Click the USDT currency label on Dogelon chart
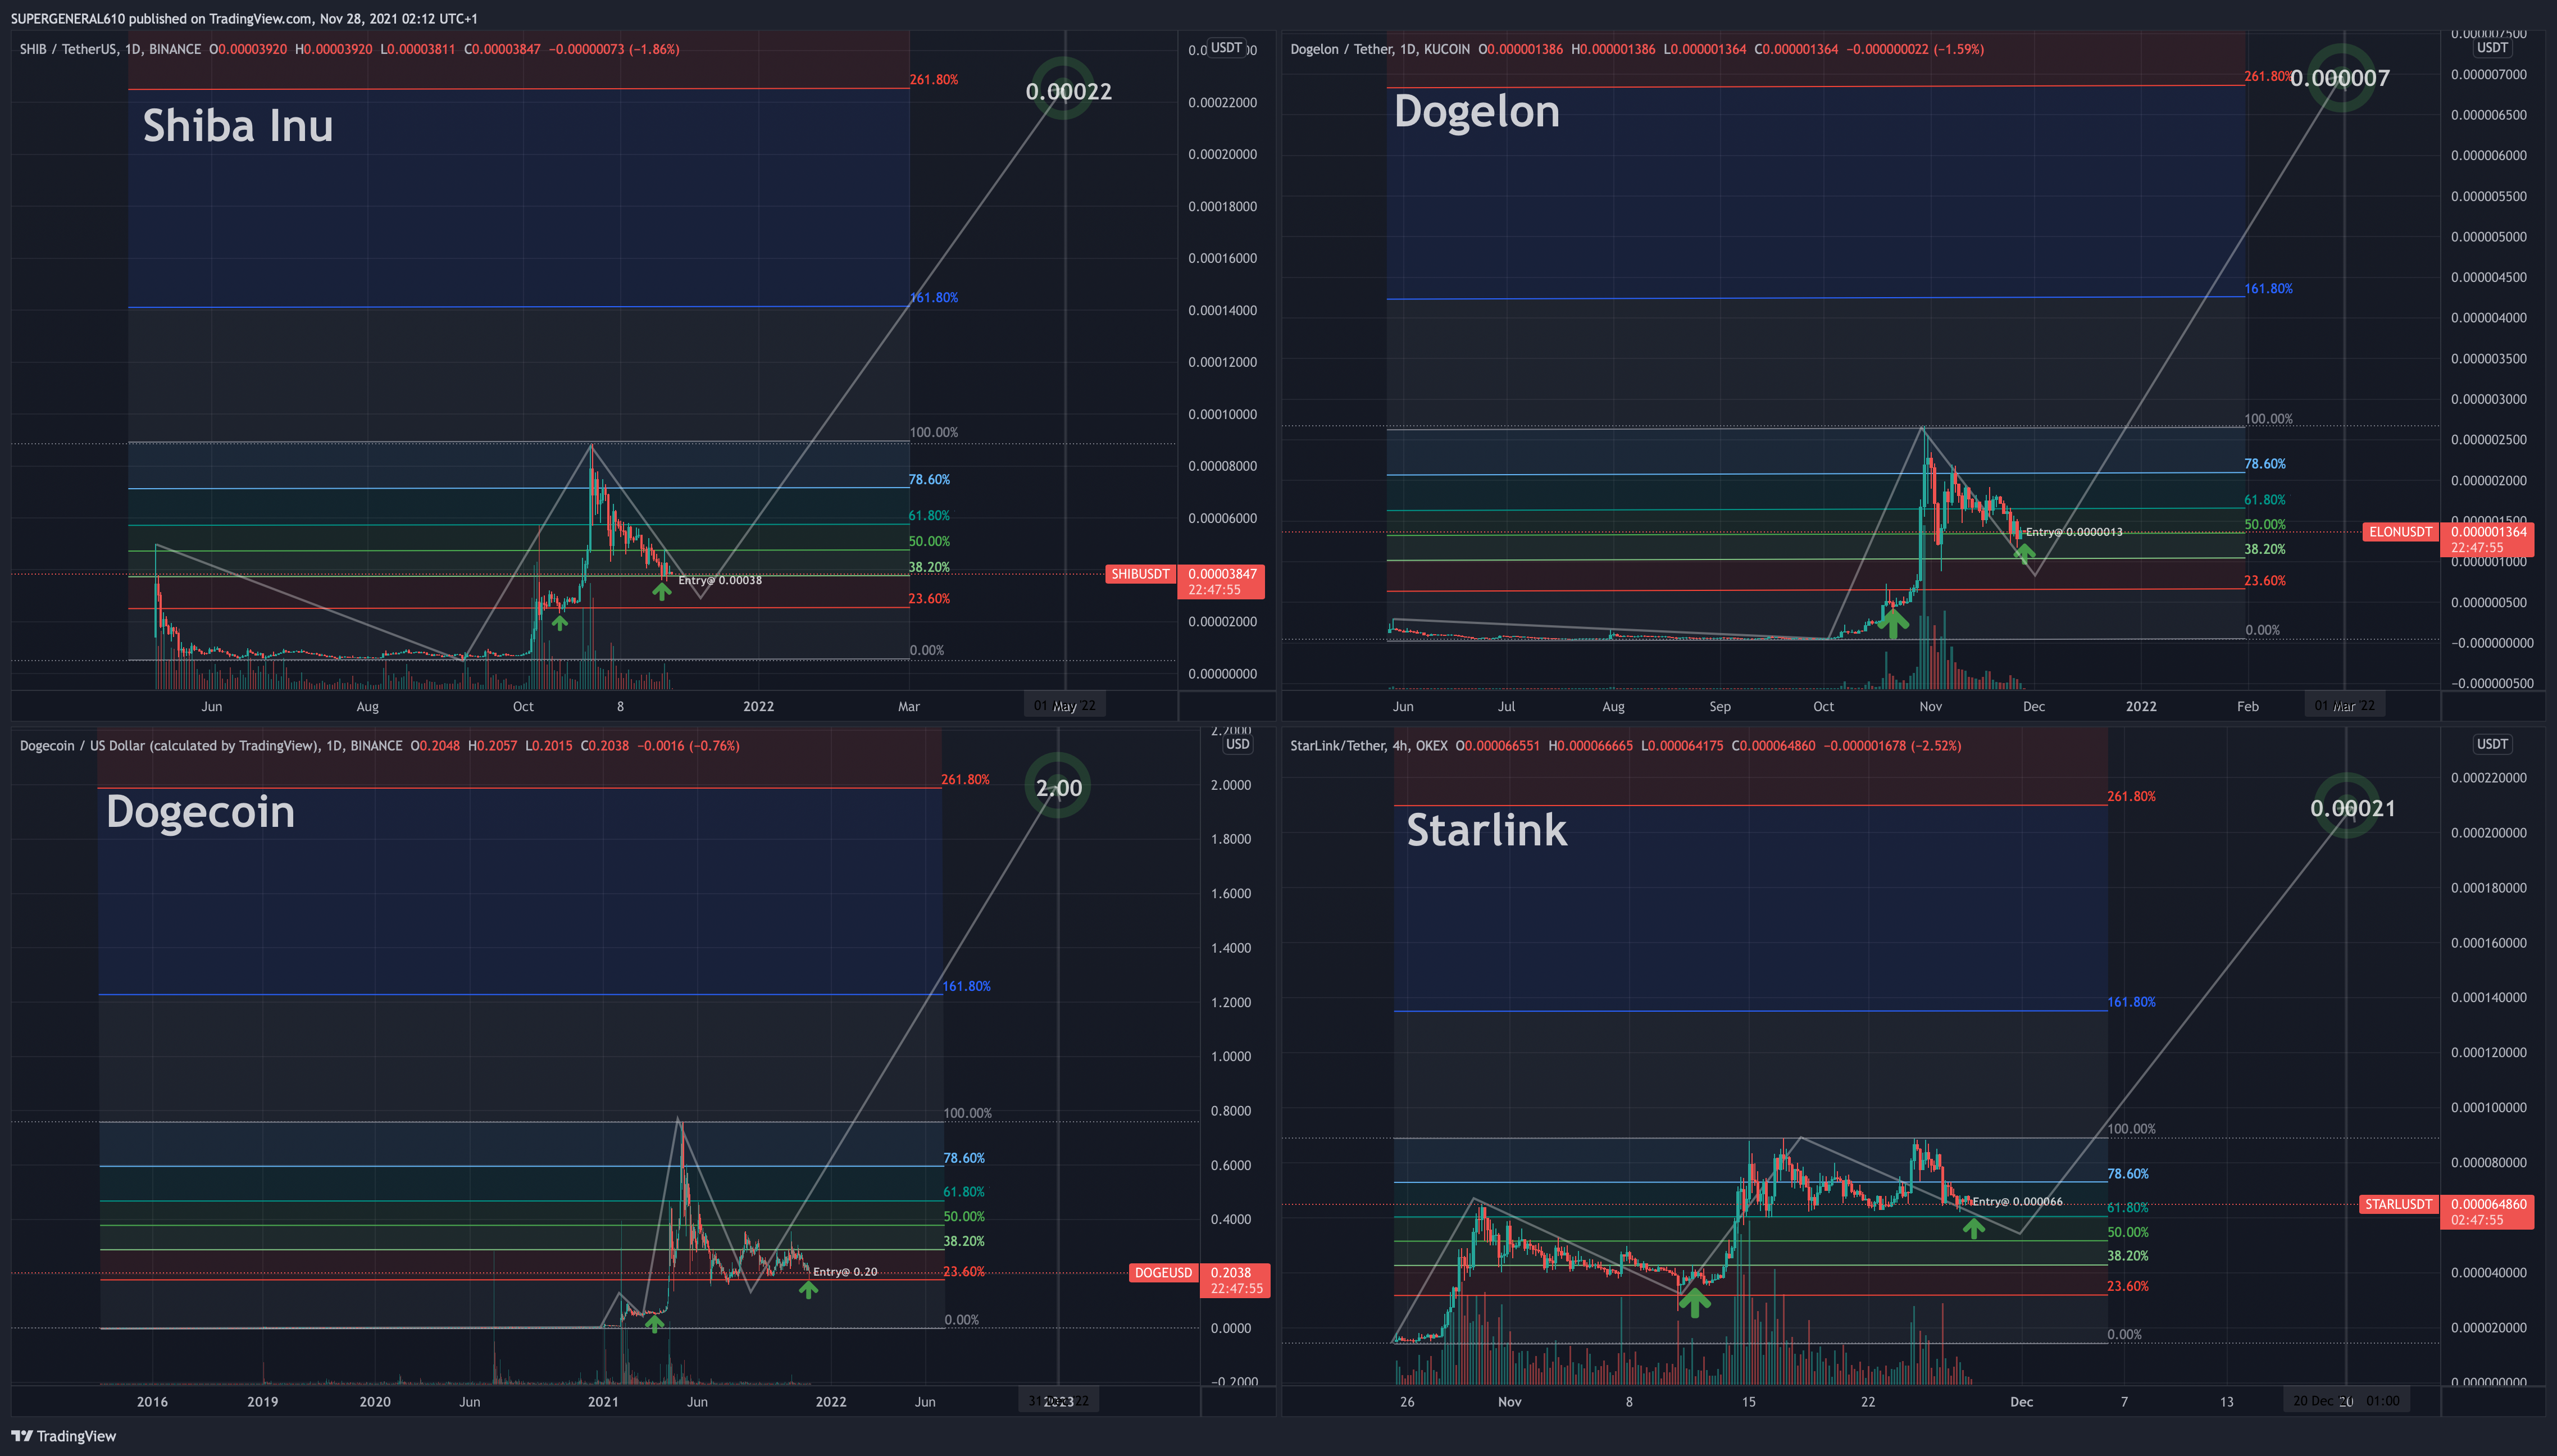Viewport: 2557px width, 1456px height. [x=2492, y=47]
